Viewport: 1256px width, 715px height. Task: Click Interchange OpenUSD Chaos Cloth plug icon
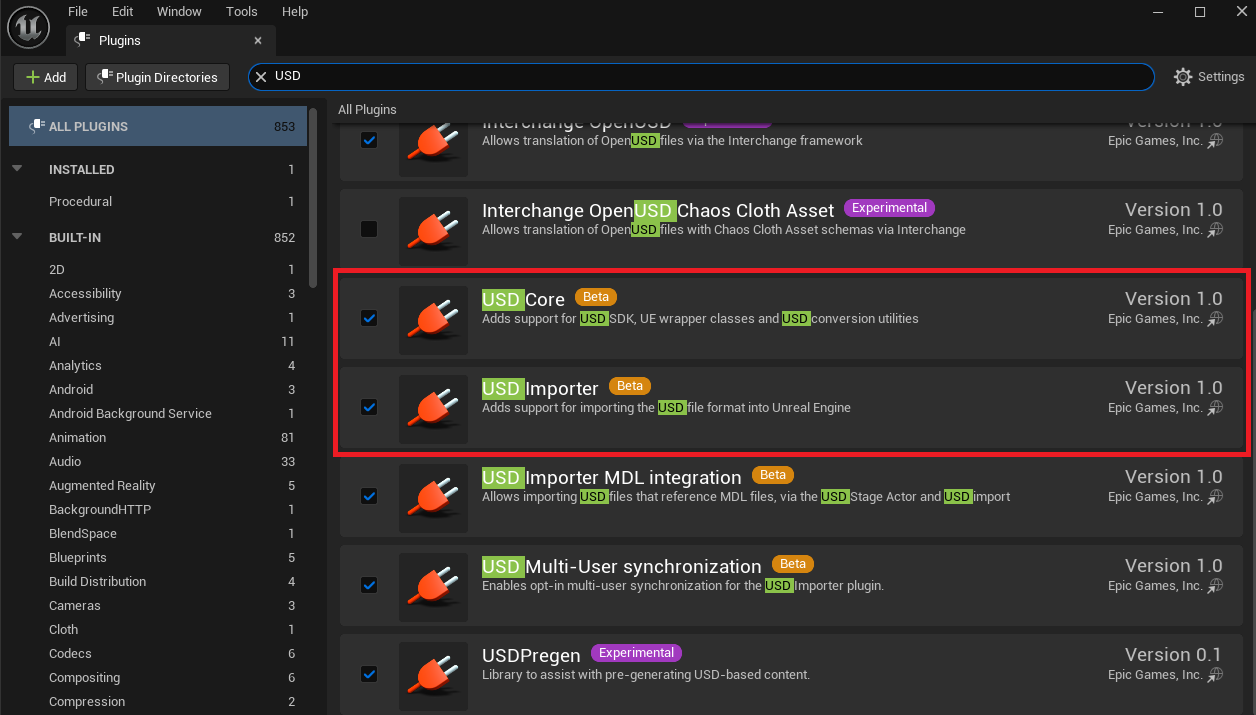(433, 230)
